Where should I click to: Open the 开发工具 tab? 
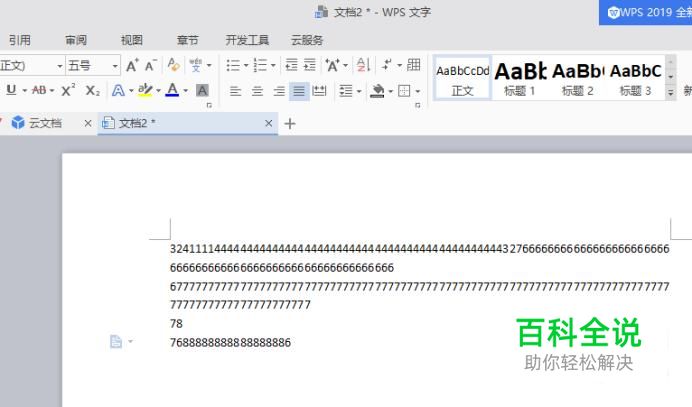247,40
